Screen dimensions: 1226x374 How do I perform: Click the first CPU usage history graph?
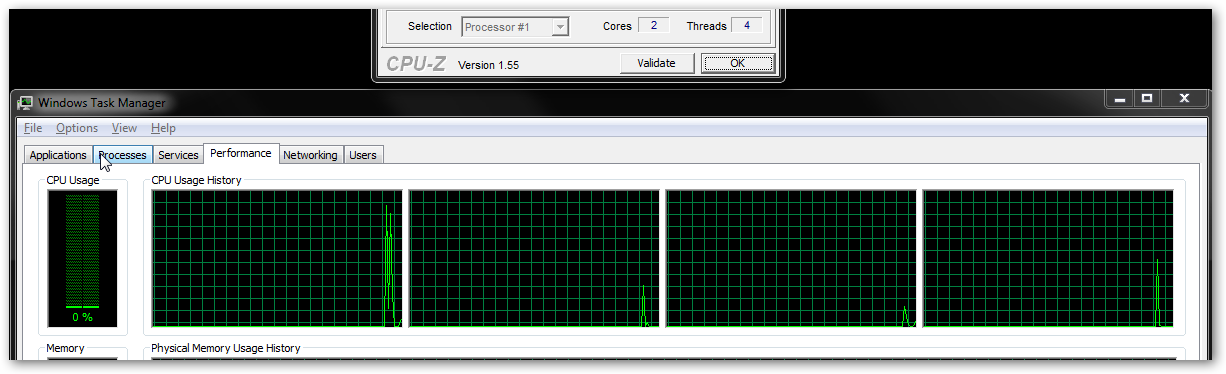(277, 258)
